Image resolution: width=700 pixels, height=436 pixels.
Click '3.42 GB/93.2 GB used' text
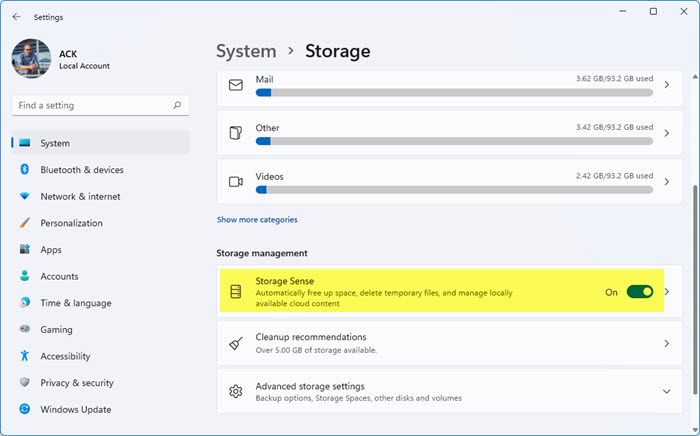(614, 127)
